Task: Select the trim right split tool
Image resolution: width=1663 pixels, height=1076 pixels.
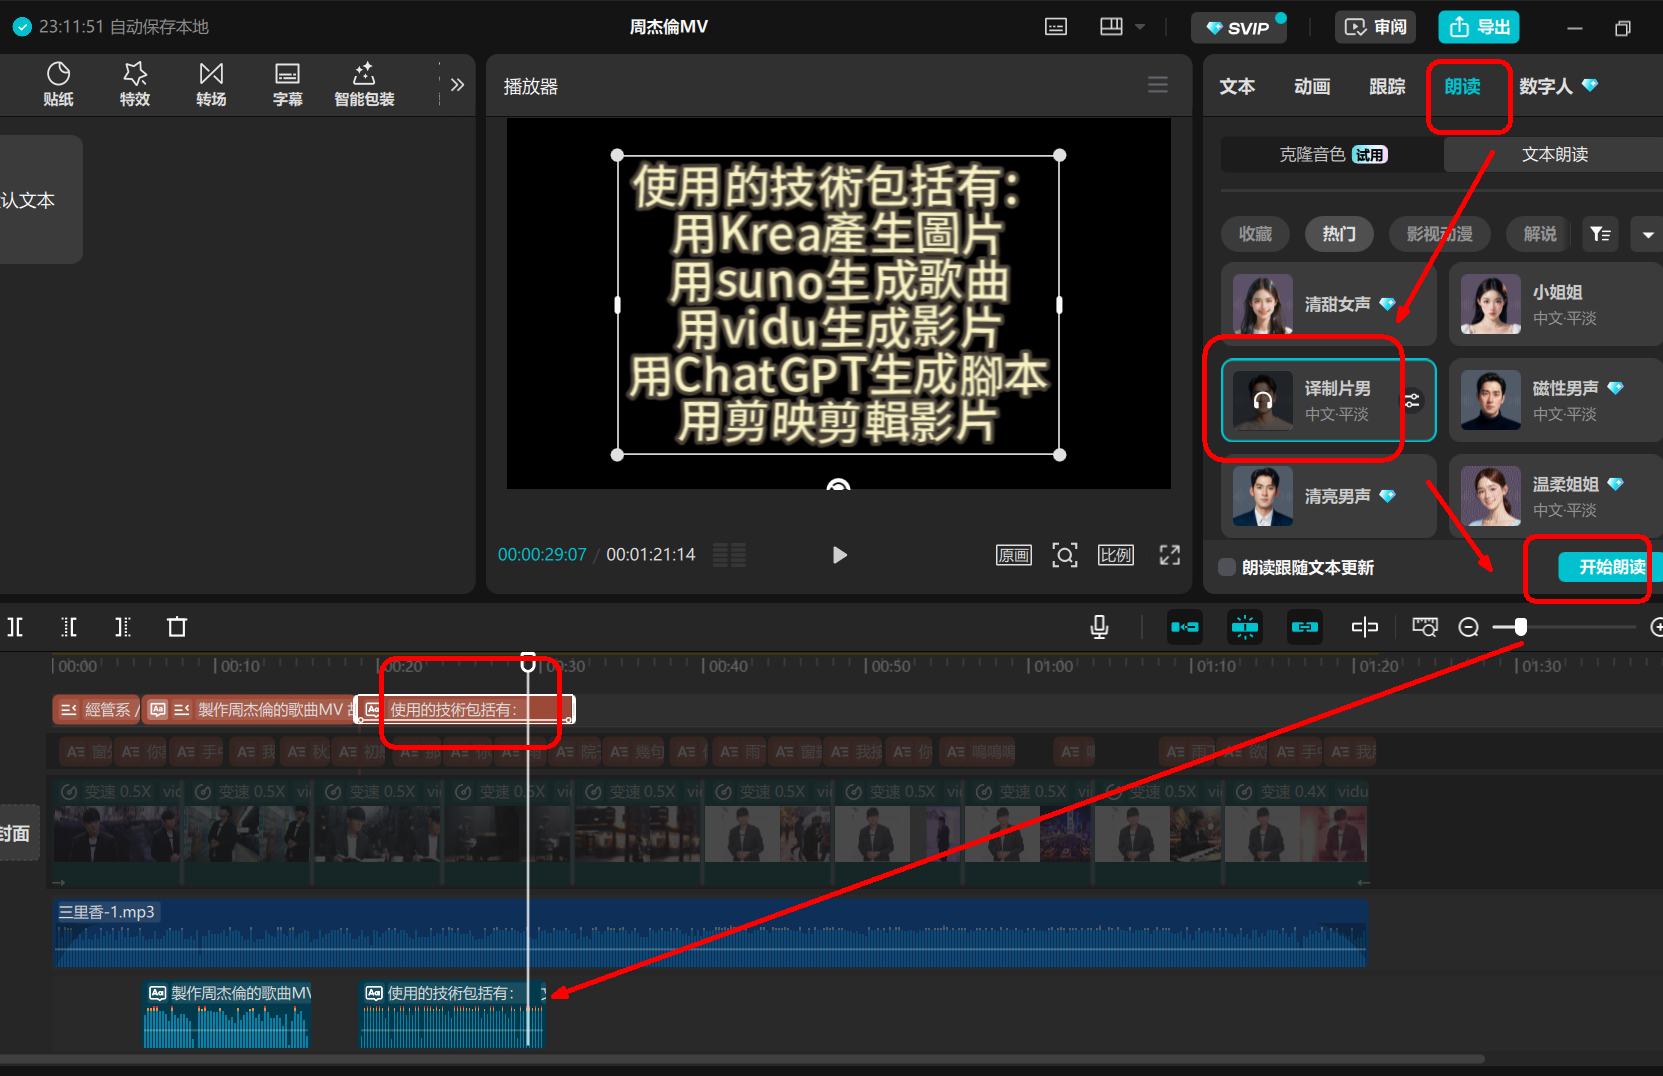Action: coord(123,627)
